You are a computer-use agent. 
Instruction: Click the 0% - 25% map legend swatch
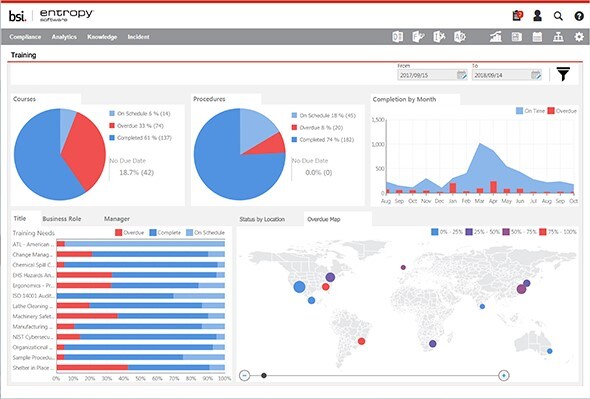point(435,232)
